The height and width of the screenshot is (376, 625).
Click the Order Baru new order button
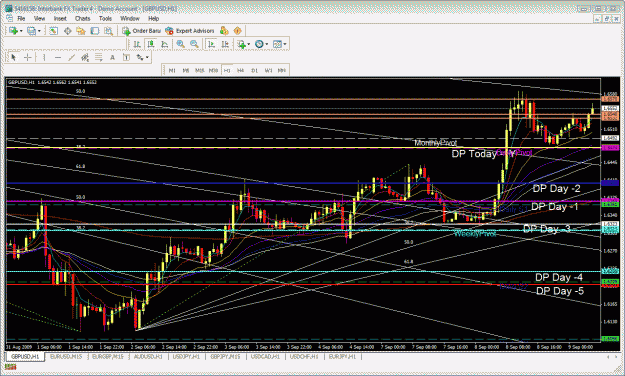[142, 31]
